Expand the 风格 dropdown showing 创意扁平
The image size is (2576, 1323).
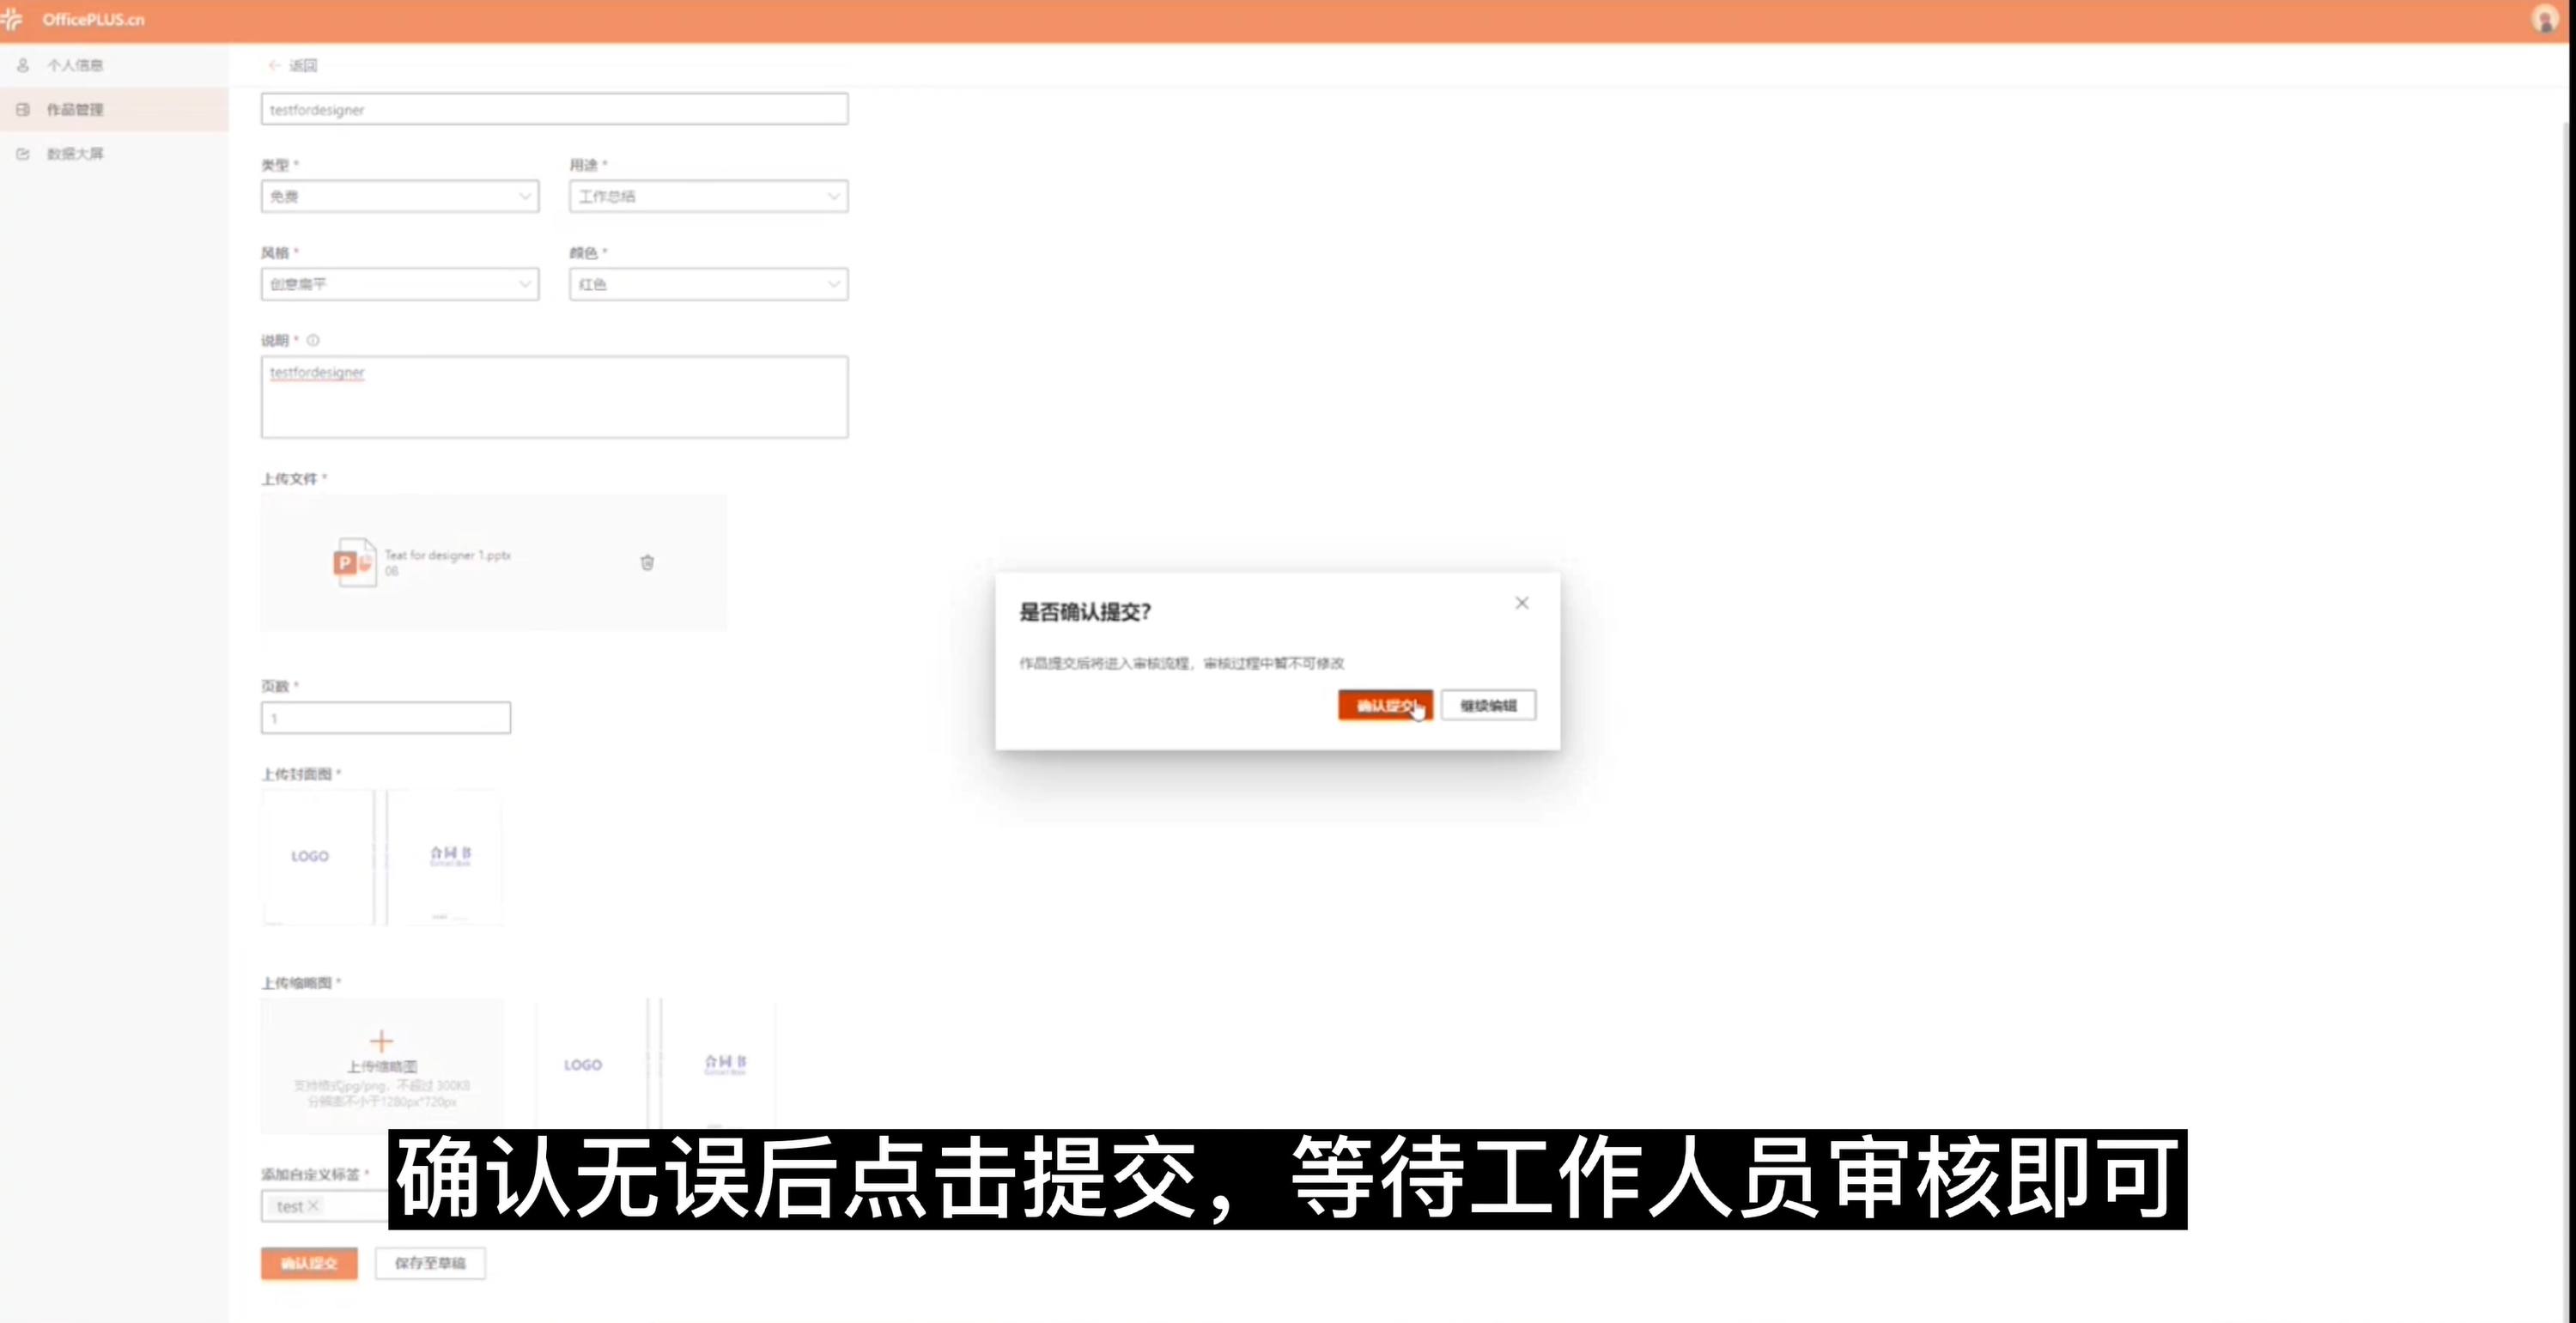click(x=400, y=284)
